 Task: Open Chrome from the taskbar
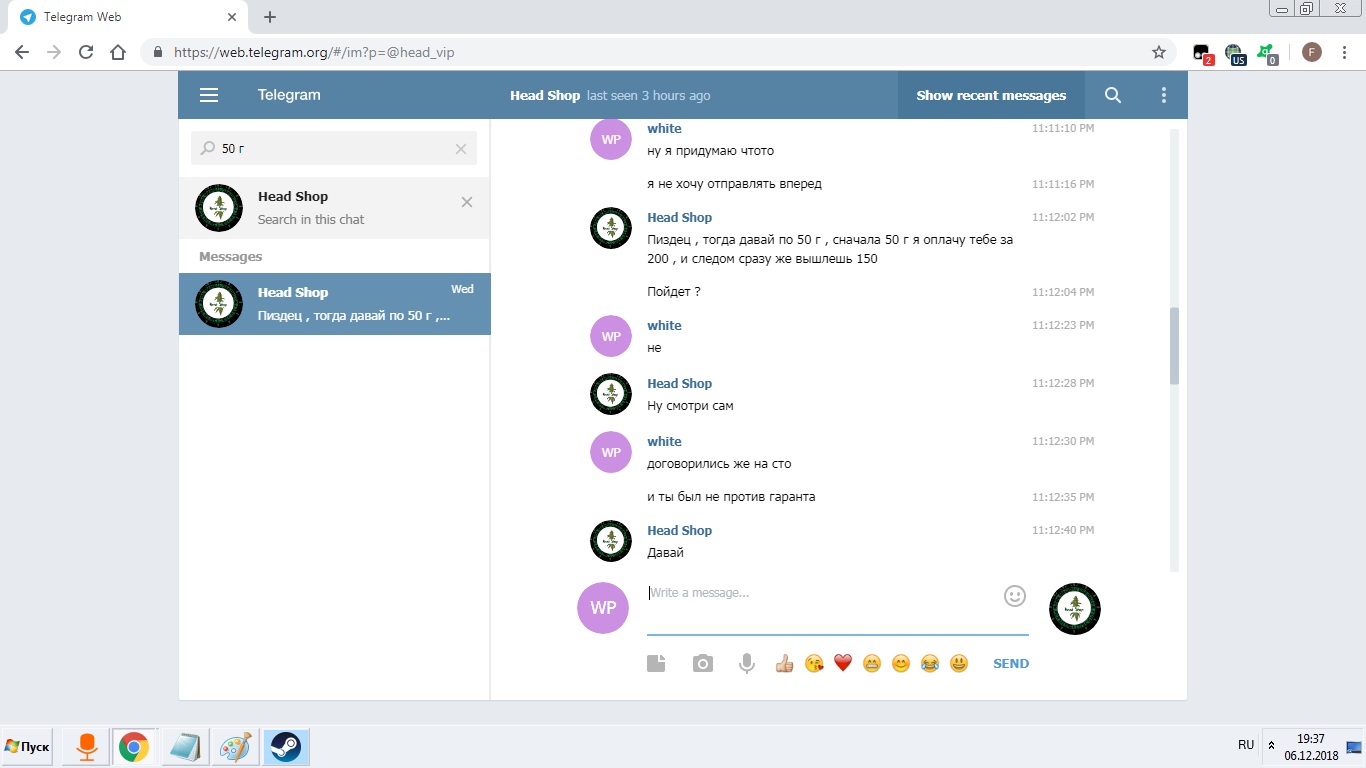point(133,747)
